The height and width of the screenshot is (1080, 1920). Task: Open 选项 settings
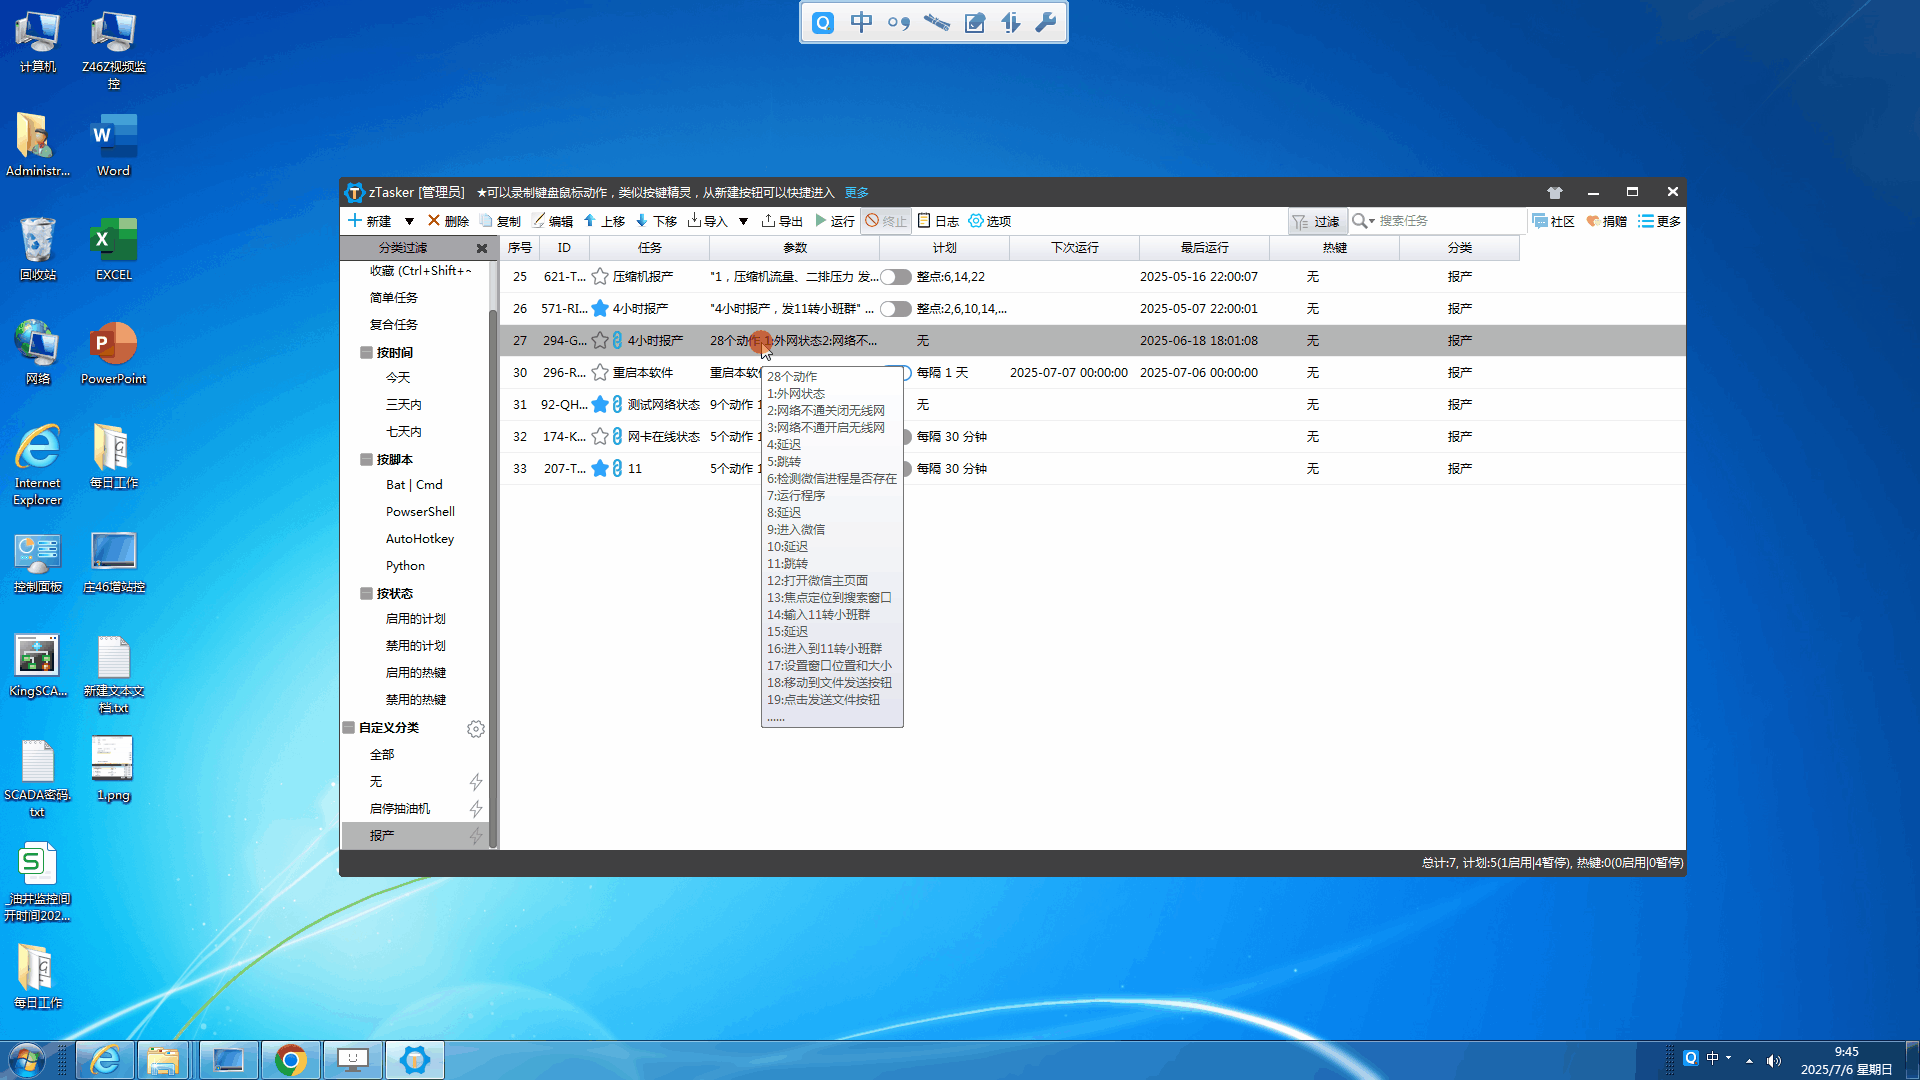(990, 221)
